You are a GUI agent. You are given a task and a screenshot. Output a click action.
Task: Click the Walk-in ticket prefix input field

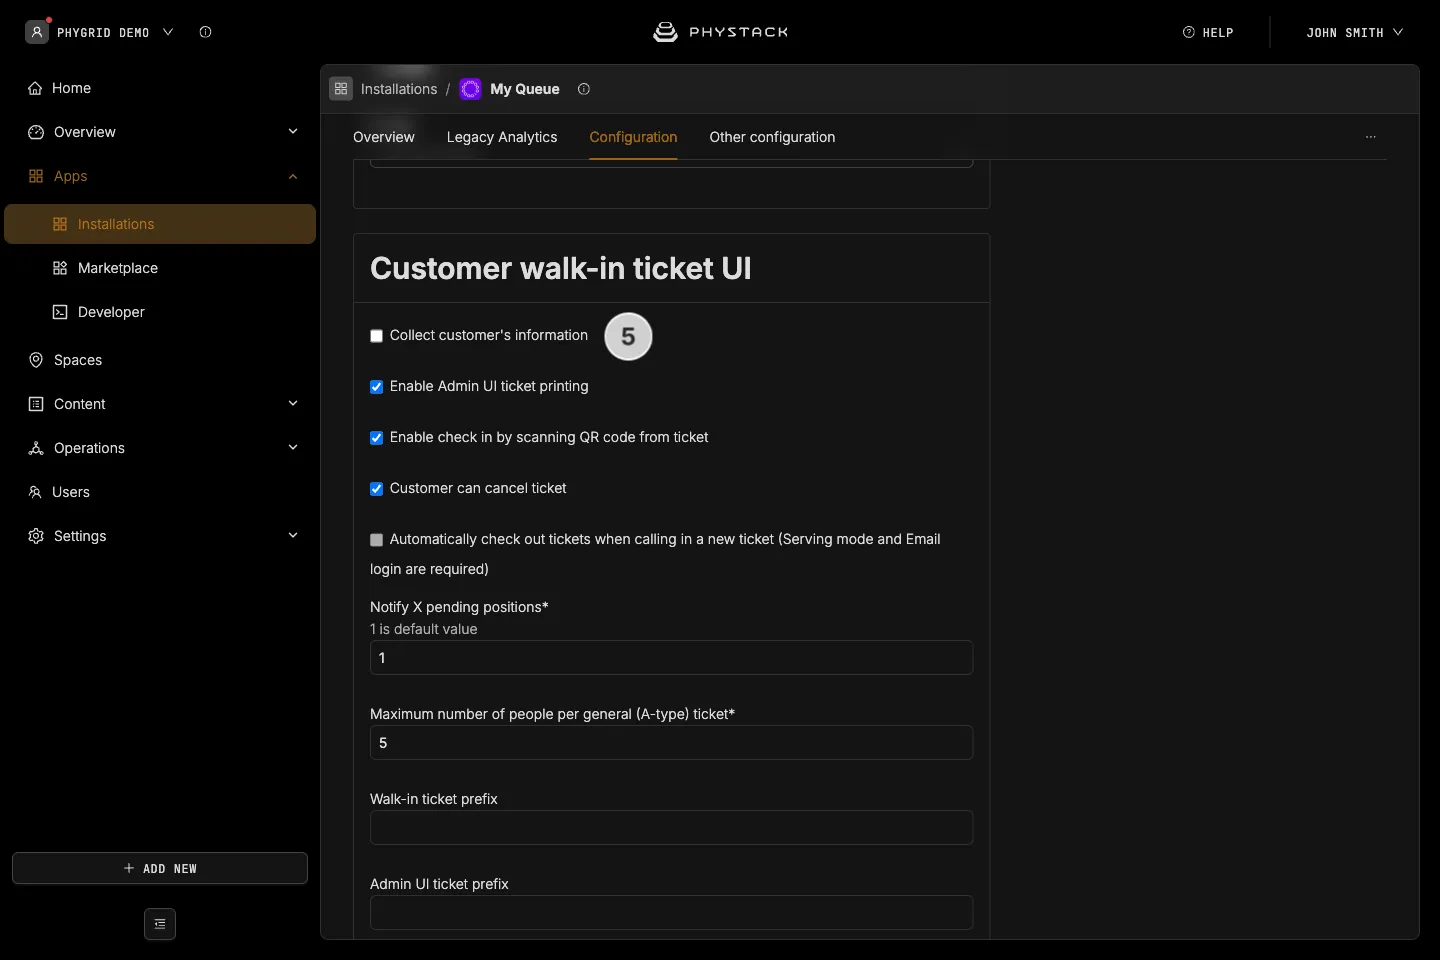coord(671,828)
